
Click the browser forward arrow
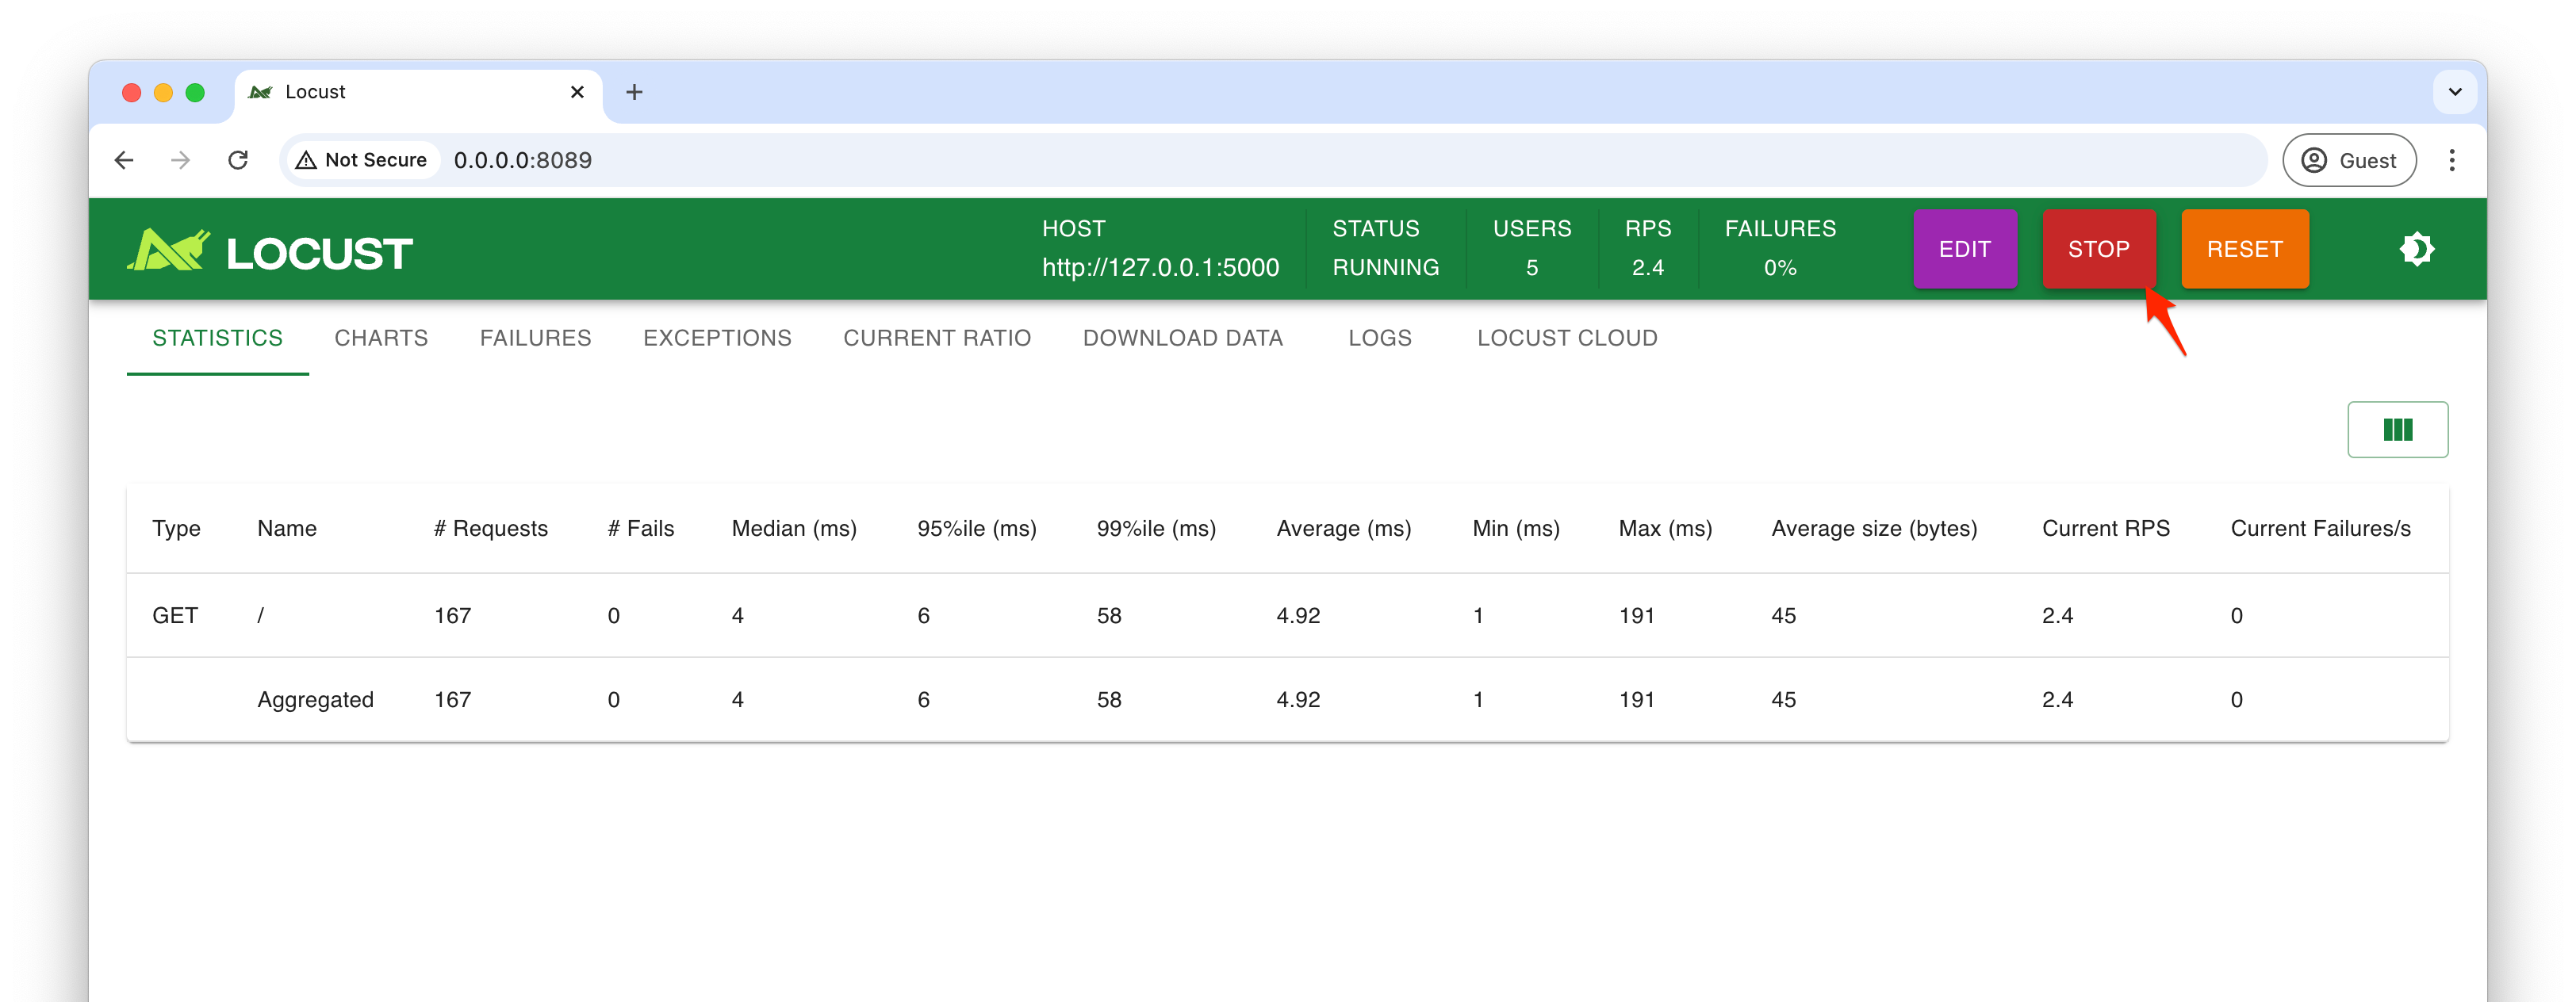click(181, 160)
